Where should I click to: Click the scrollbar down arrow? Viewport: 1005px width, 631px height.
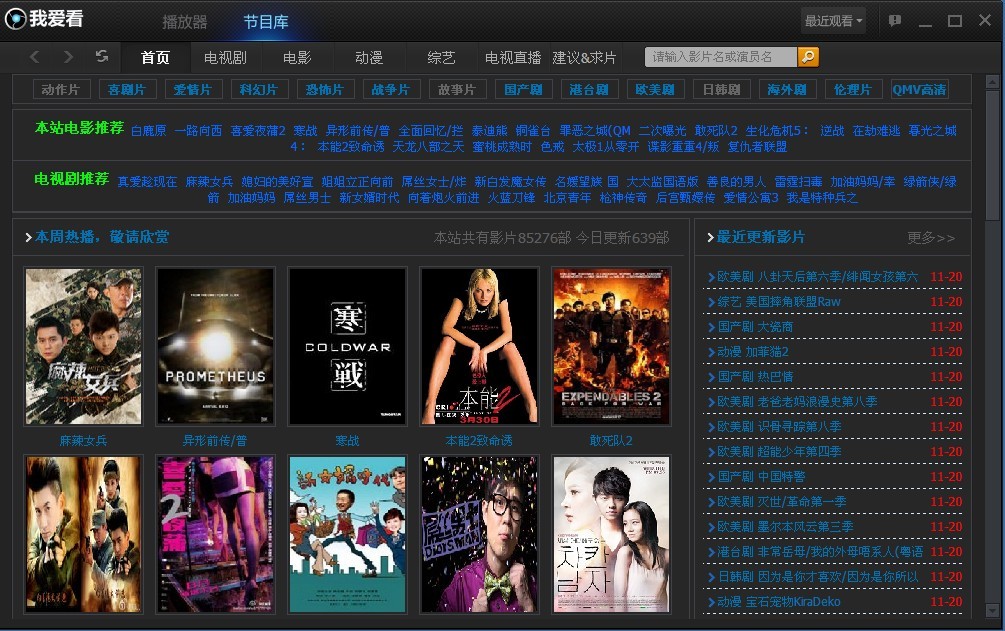pos(992,610)
